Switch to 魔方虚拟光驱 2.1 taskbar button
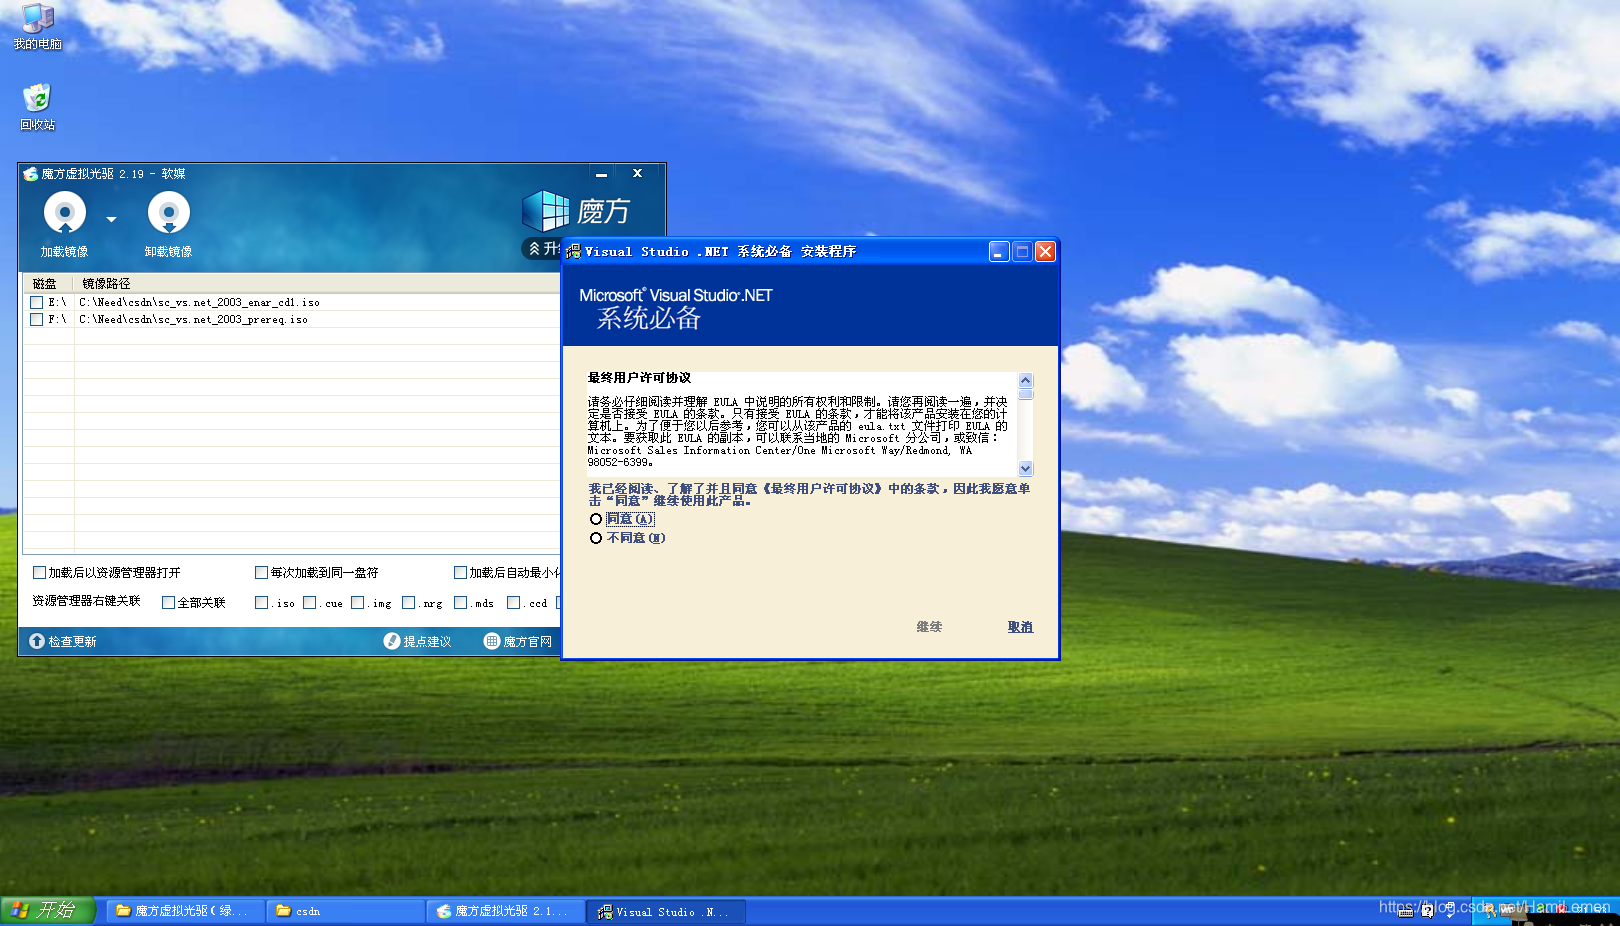 (506, 911)
